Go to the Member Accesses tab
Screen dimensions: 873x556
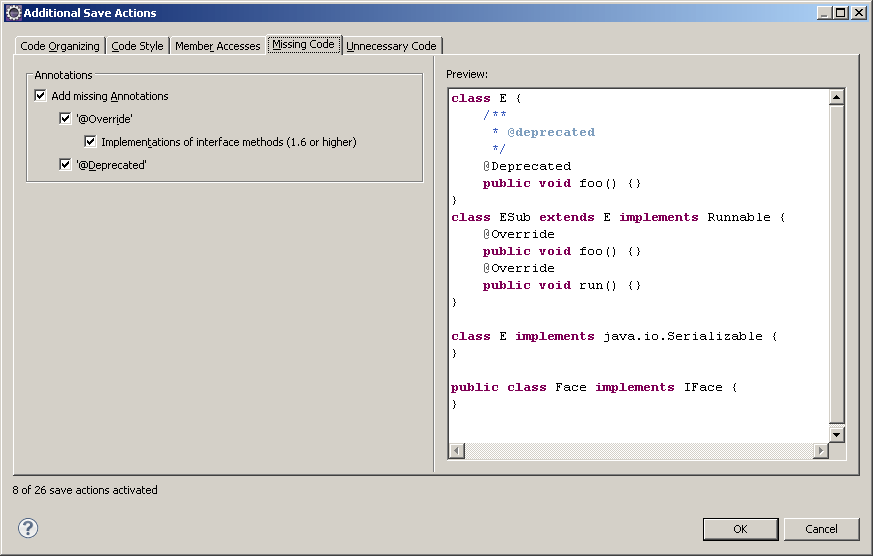coord(218,46)
